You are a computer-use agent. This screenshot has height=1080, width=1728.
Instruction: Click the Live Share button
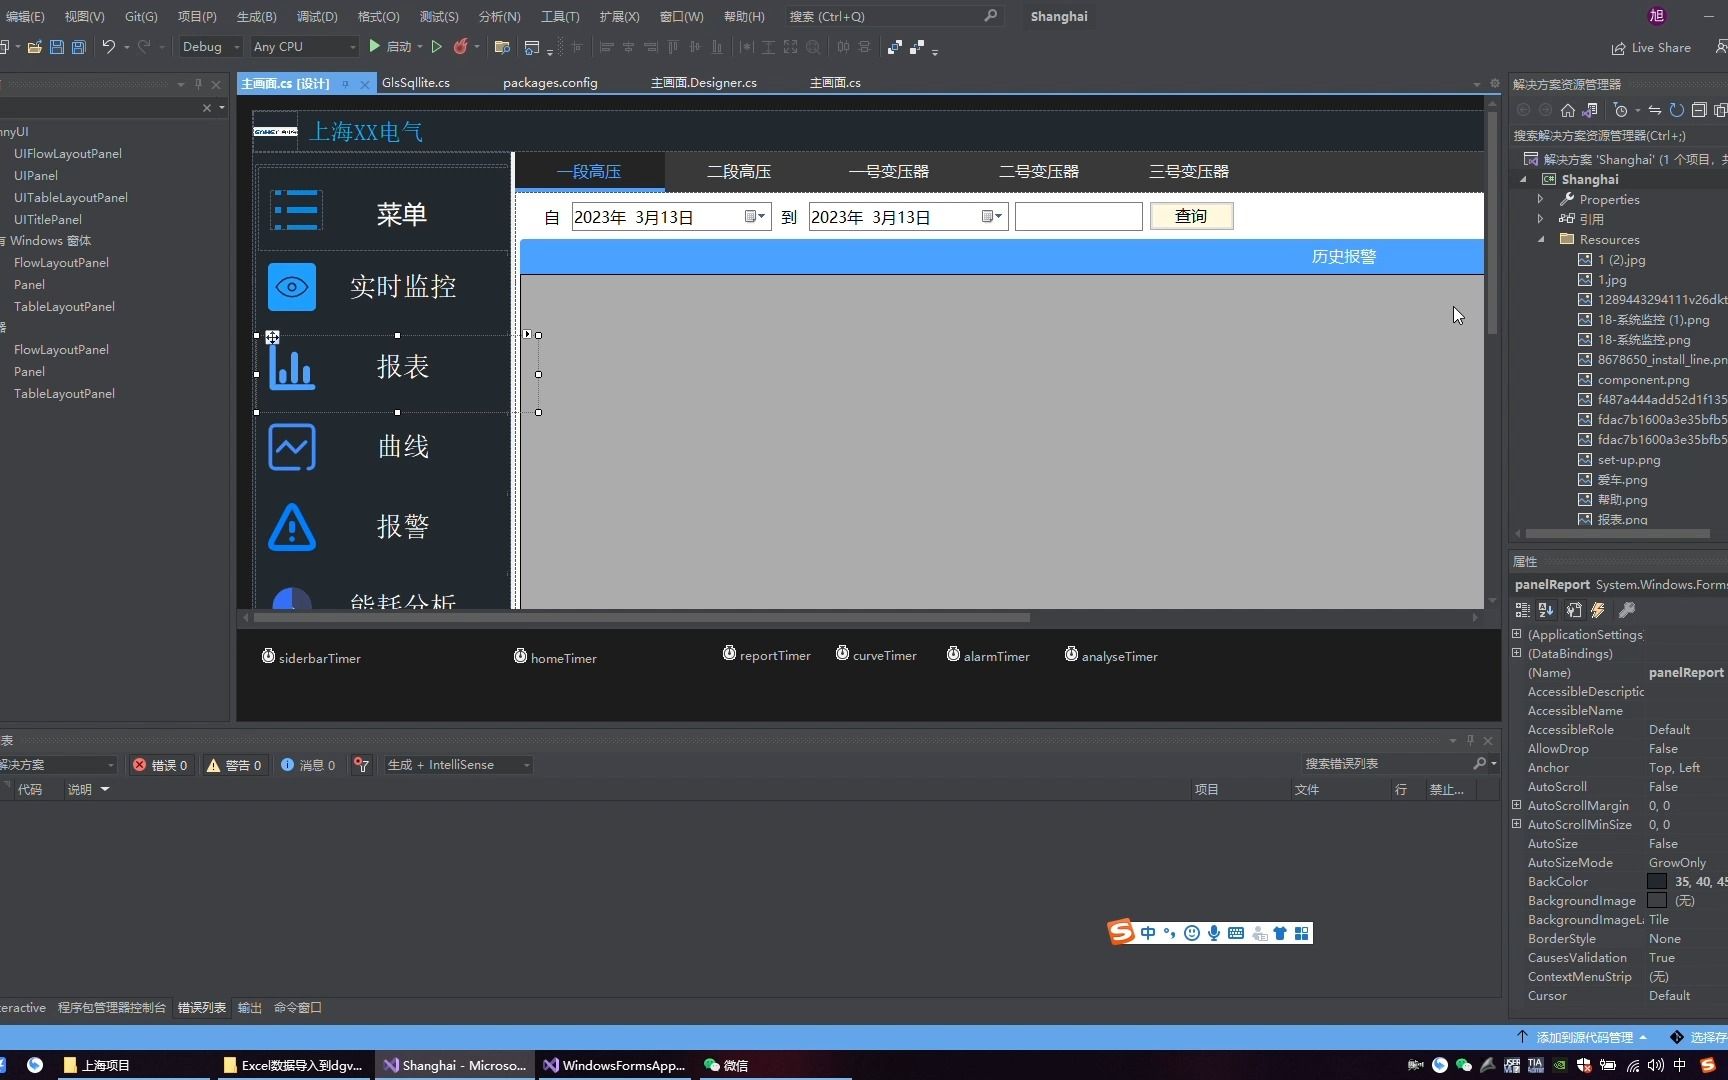[1651, 47]
